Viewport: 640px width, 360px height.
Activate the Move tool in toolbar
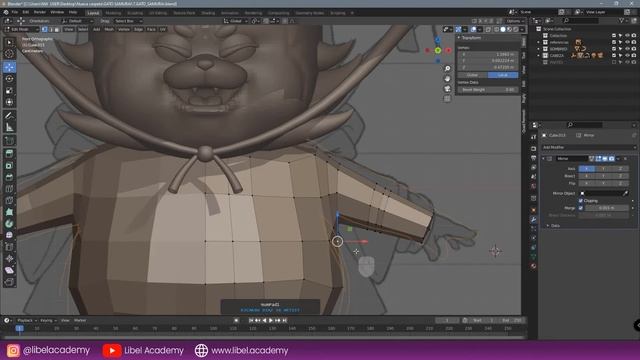[9, 67]
